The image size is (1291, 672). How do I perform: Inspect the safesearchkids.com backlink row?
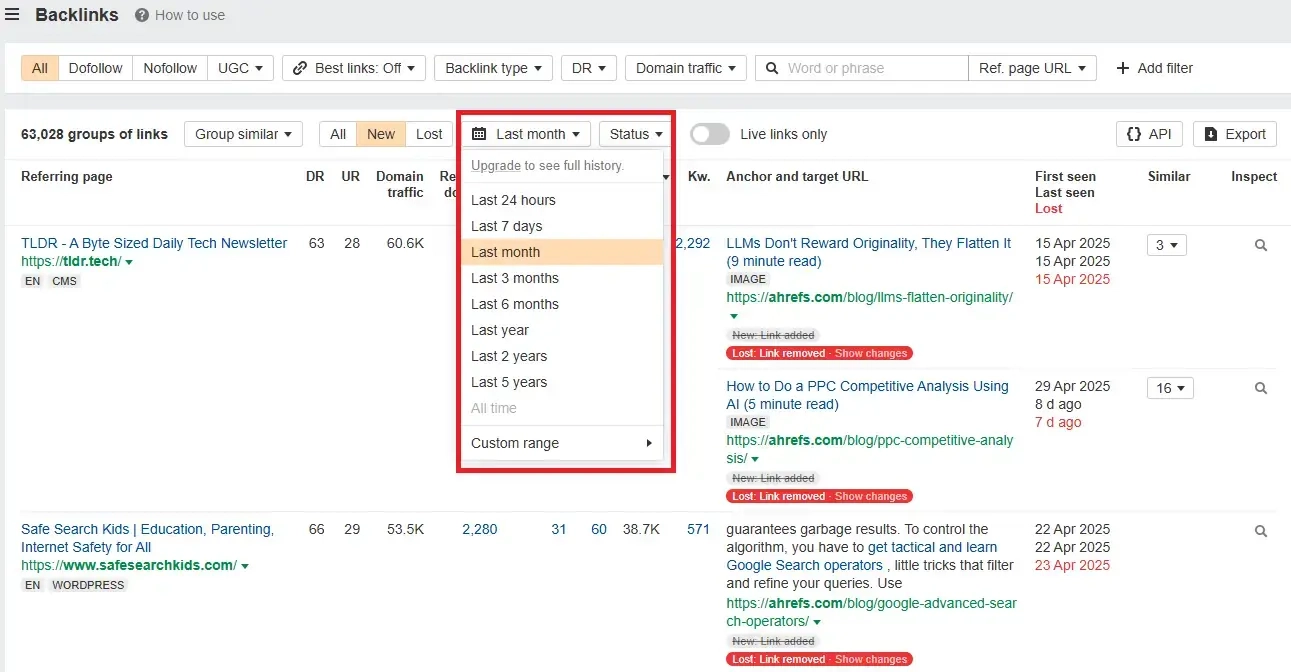point(1260,531)
